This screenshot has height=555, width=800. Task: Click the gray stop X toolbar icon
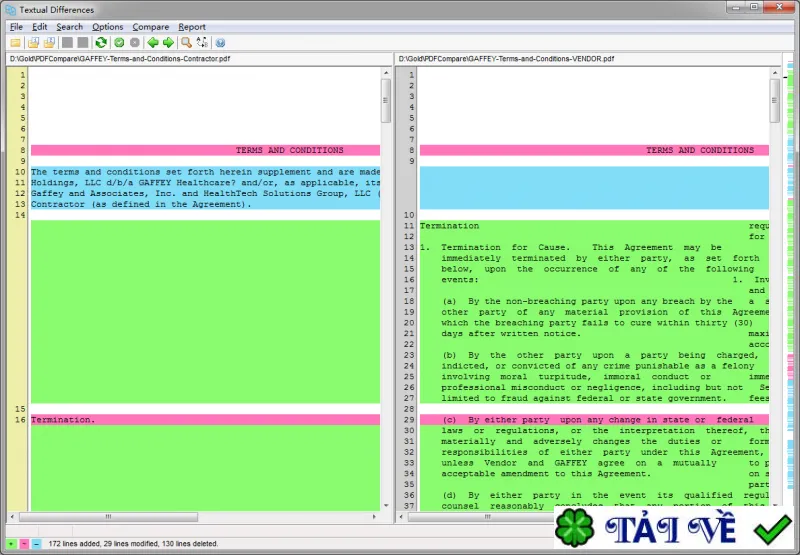(x=135, y=43)
